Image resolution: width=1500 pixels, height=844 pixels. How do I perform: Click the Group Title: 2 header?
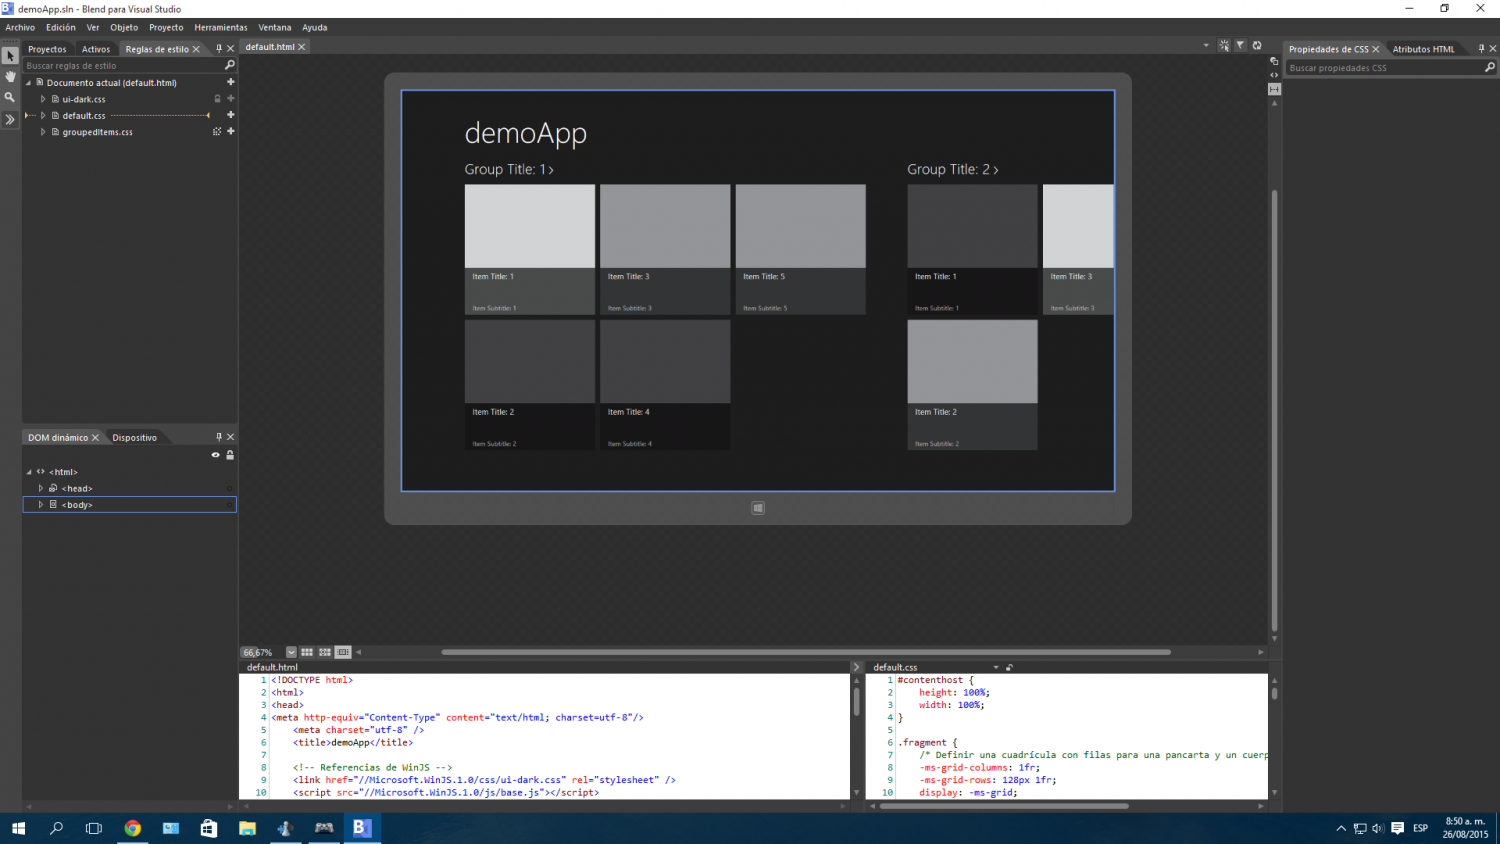click(952, 170)
